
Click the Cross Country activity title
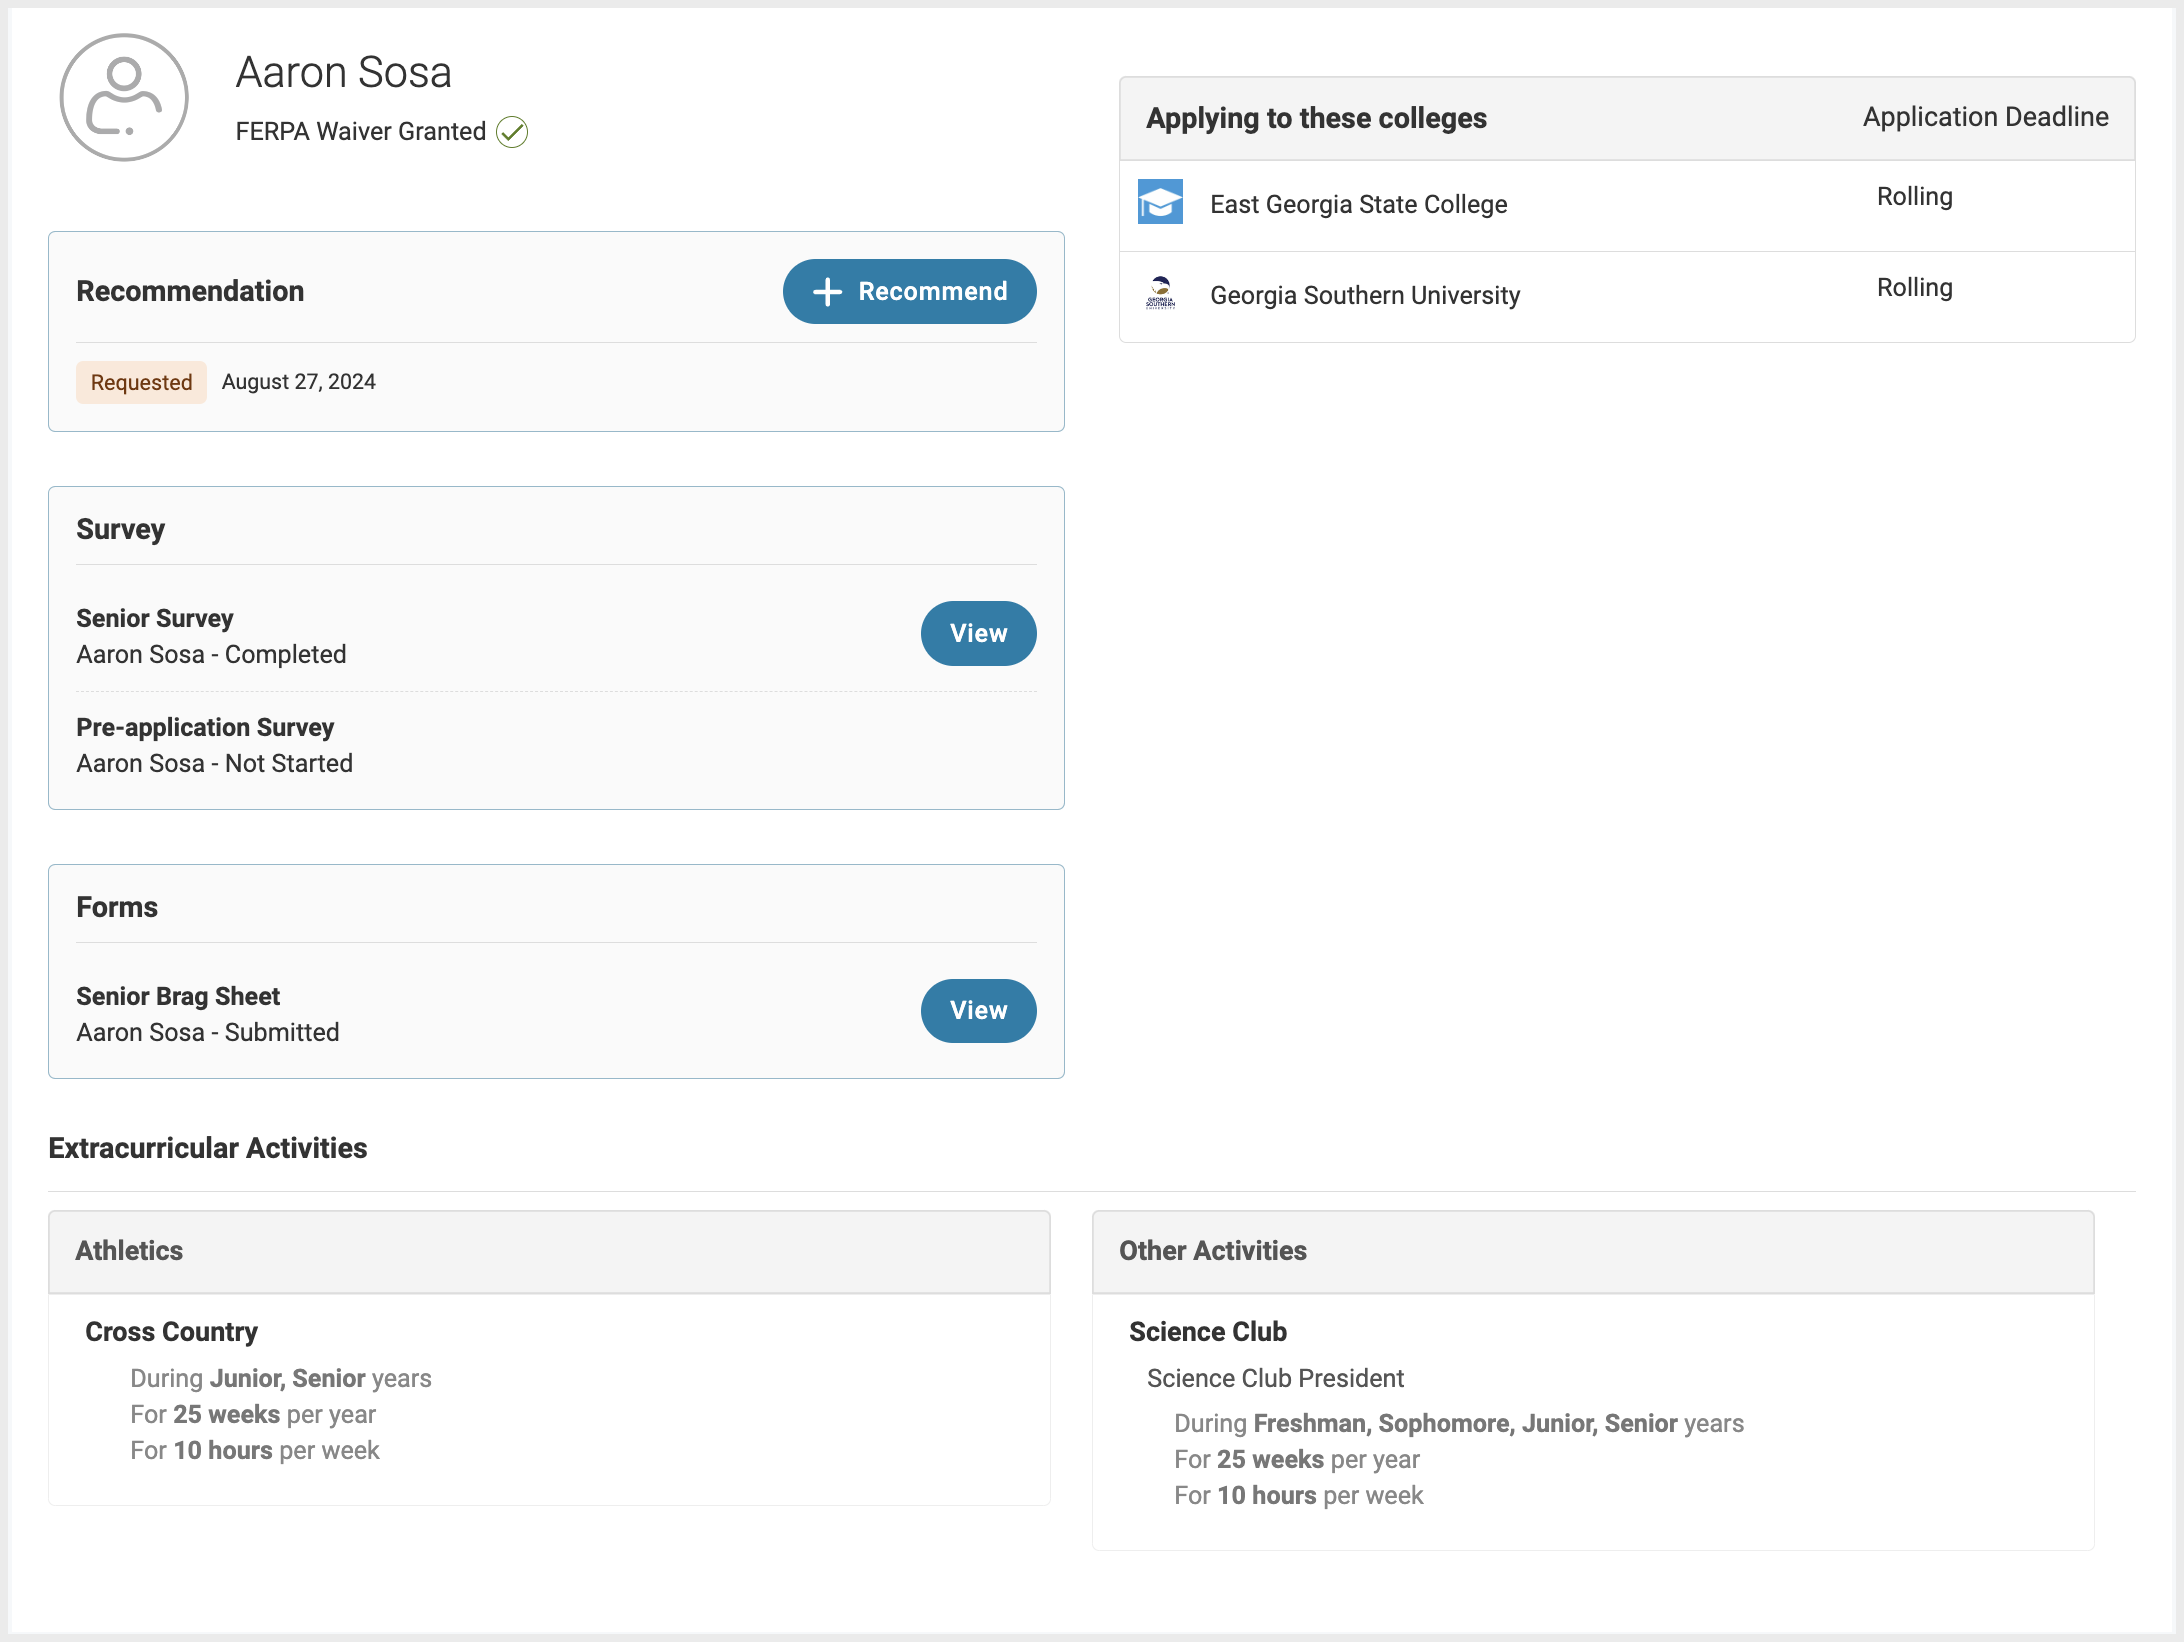coord(171,1333)
